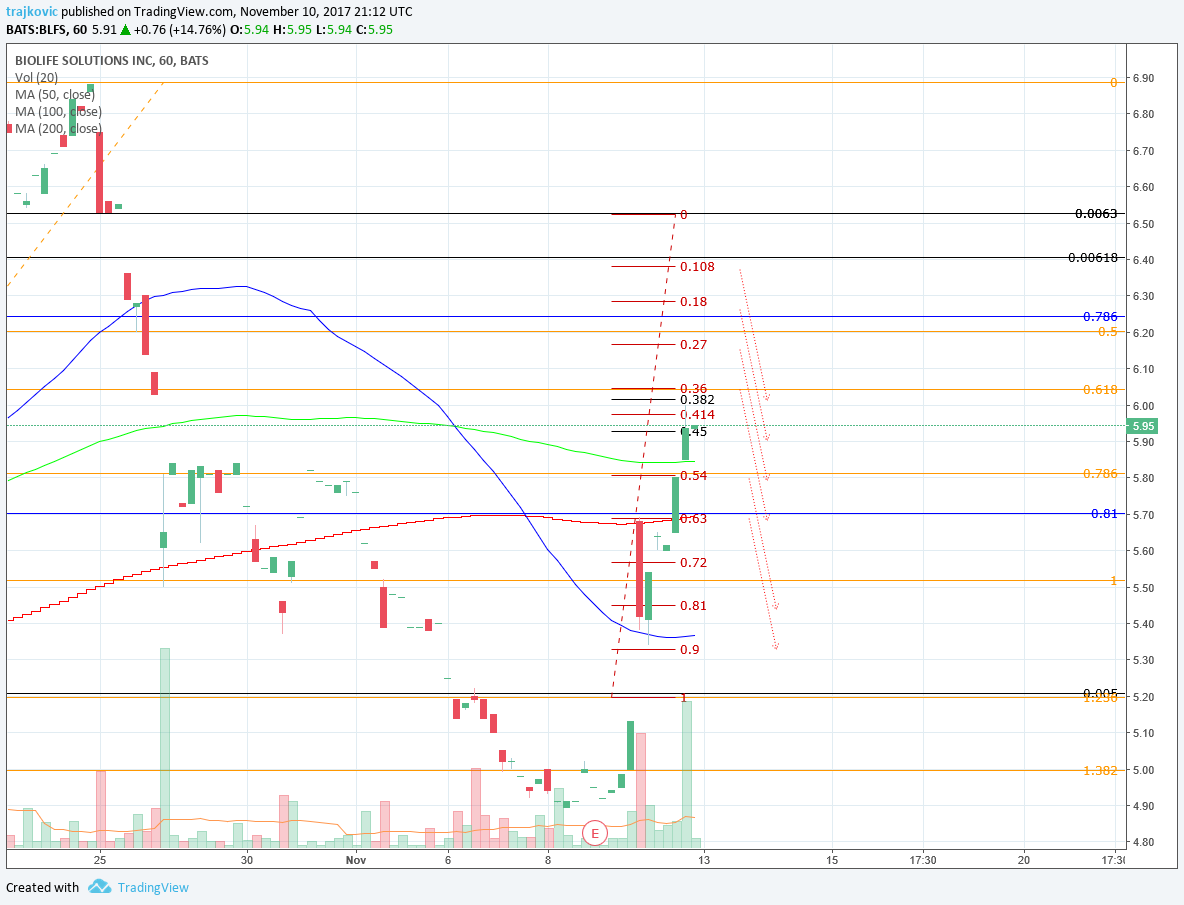
Task: Click the orange 0.618 retracement label
Action: [1100, 389]
